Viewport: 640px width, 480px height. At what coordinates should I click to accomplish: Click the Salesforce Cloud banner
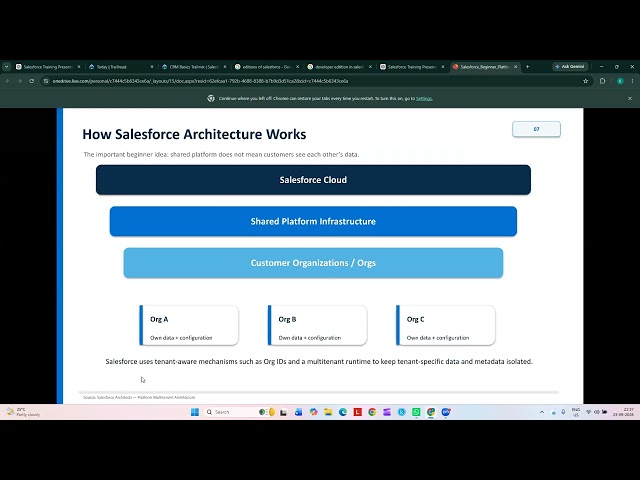(x=313, y=180)
